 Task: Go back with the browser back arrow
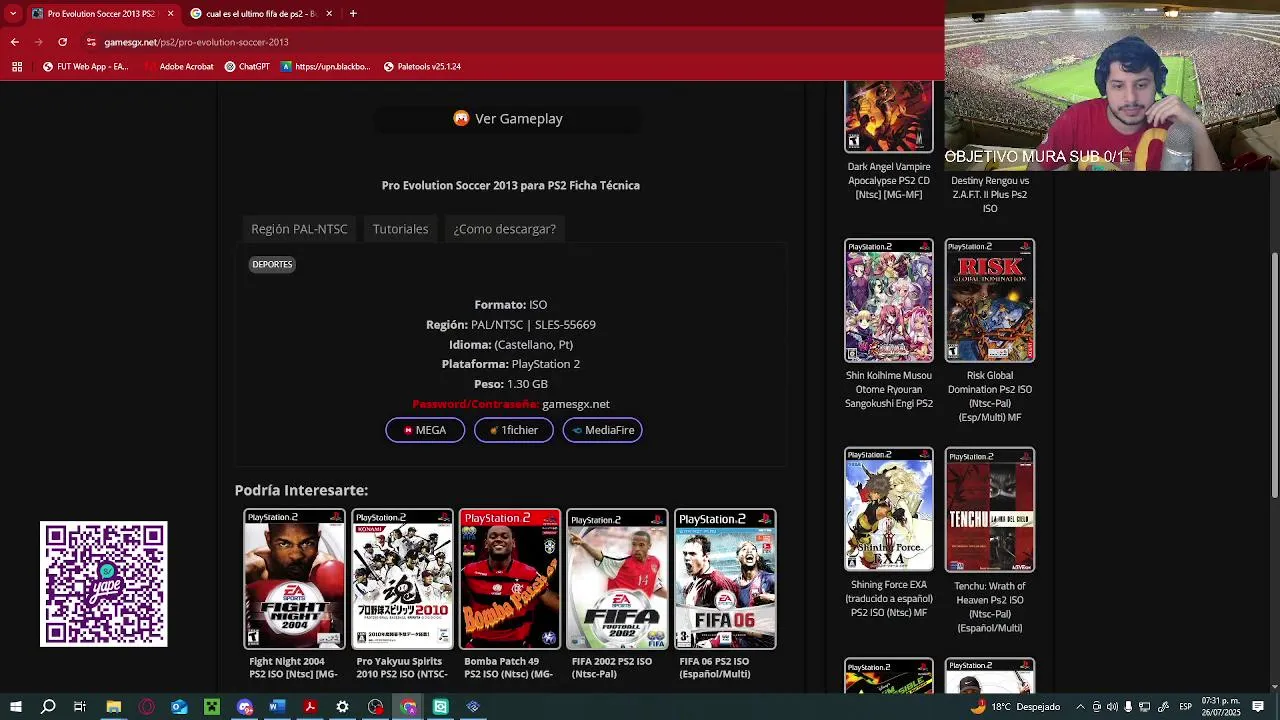[x=14, y=42]
